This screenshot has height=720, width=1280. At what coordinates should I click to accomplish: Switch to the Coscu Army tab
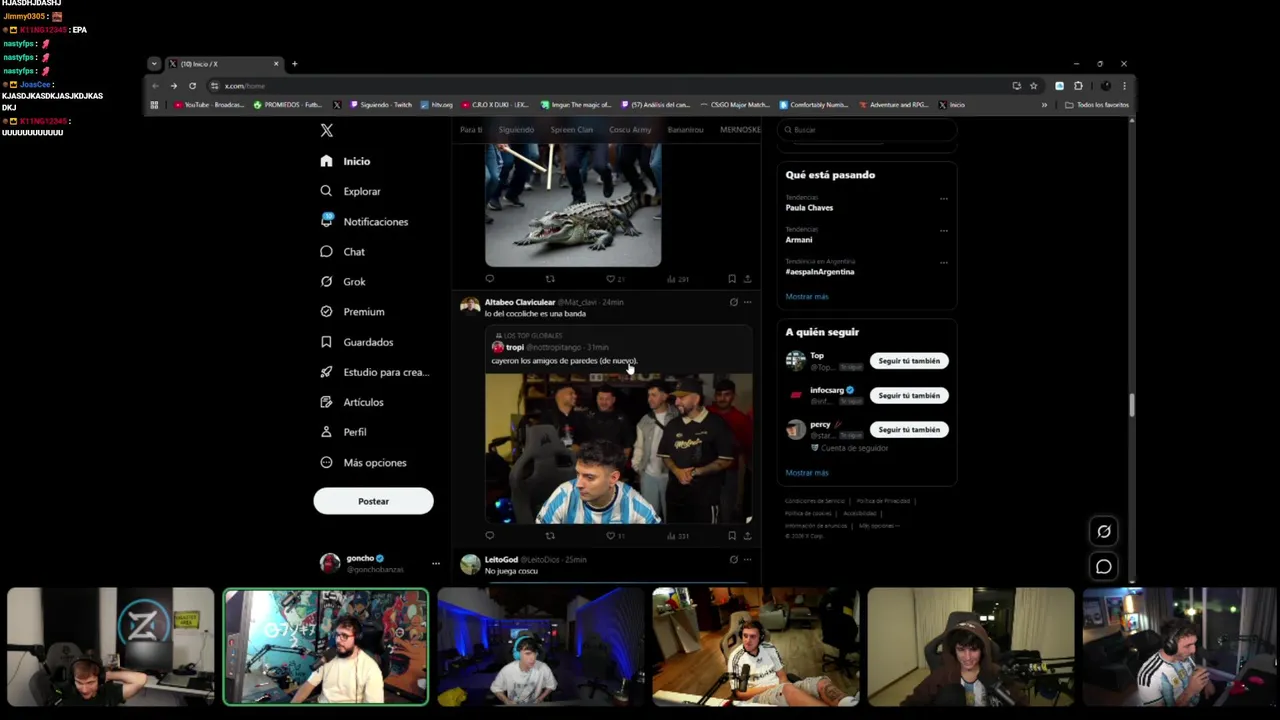tap(630, 130)
